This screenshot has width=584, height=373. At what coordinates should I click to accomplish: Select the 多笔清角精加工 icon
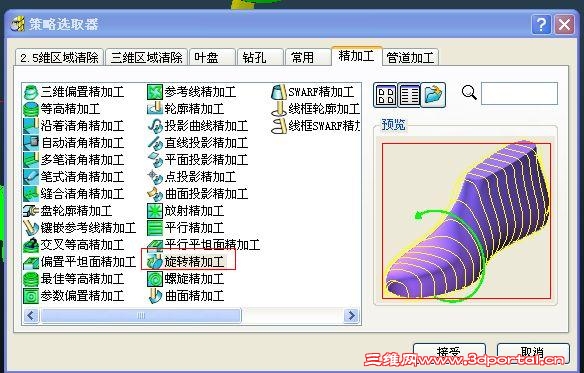click(x=31, y=160)
